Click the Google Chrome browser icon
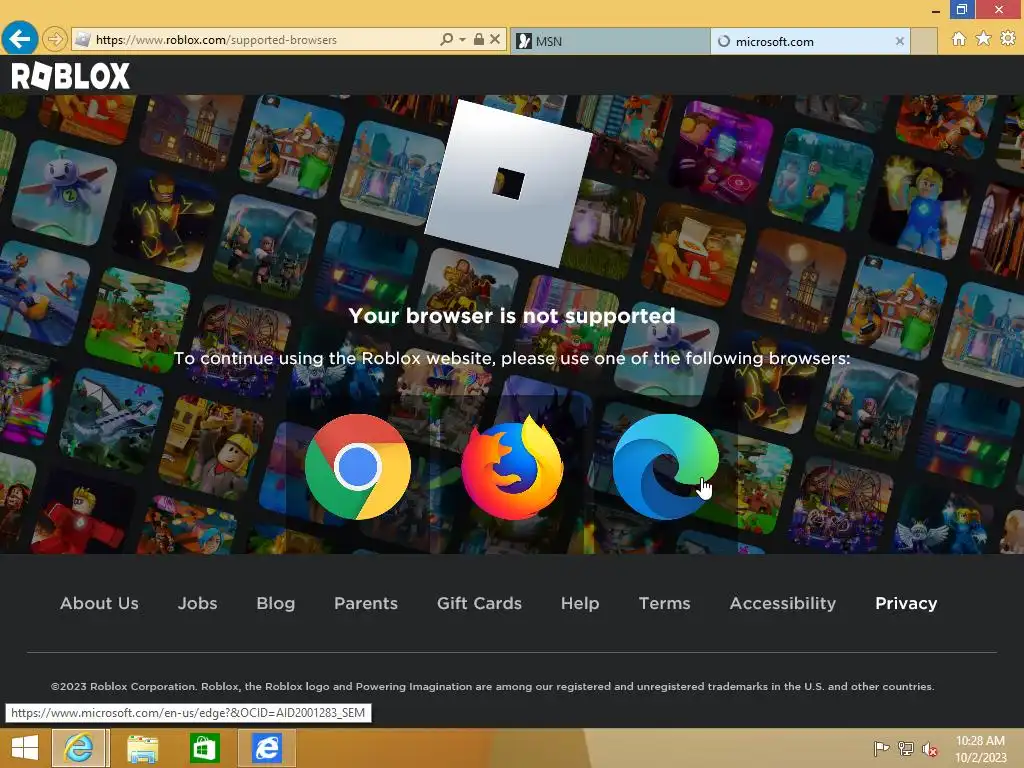Screen dimensions: 1024x768 point(358,467)
